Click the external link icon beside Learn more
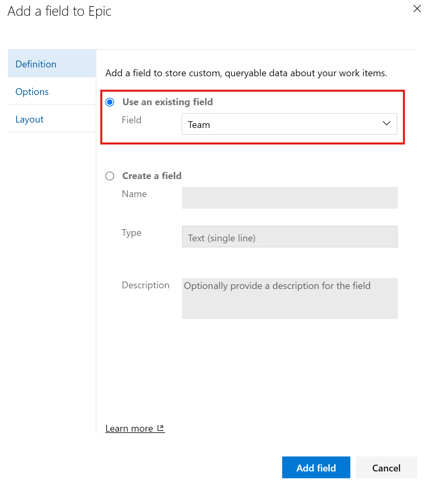The width and height of the screenshot is (426, 482). tap(160, 428)
